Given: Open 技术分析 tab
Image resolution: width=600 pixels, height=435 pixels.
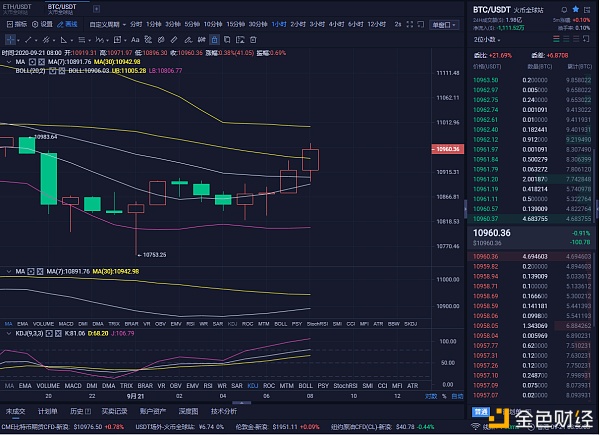Looking at the screenshot, I should click(224, 411).
